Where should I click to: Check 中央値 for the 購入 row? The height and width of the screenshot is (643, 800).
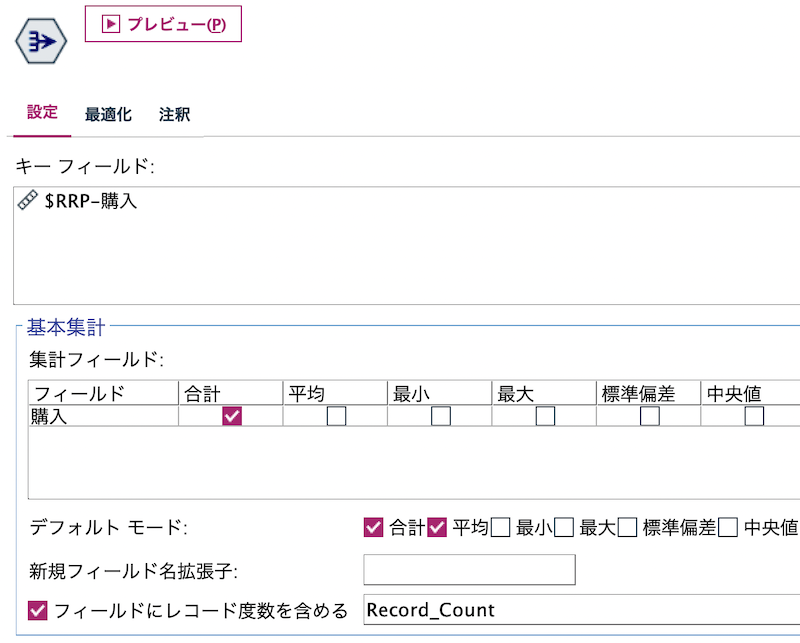[754, 415]
